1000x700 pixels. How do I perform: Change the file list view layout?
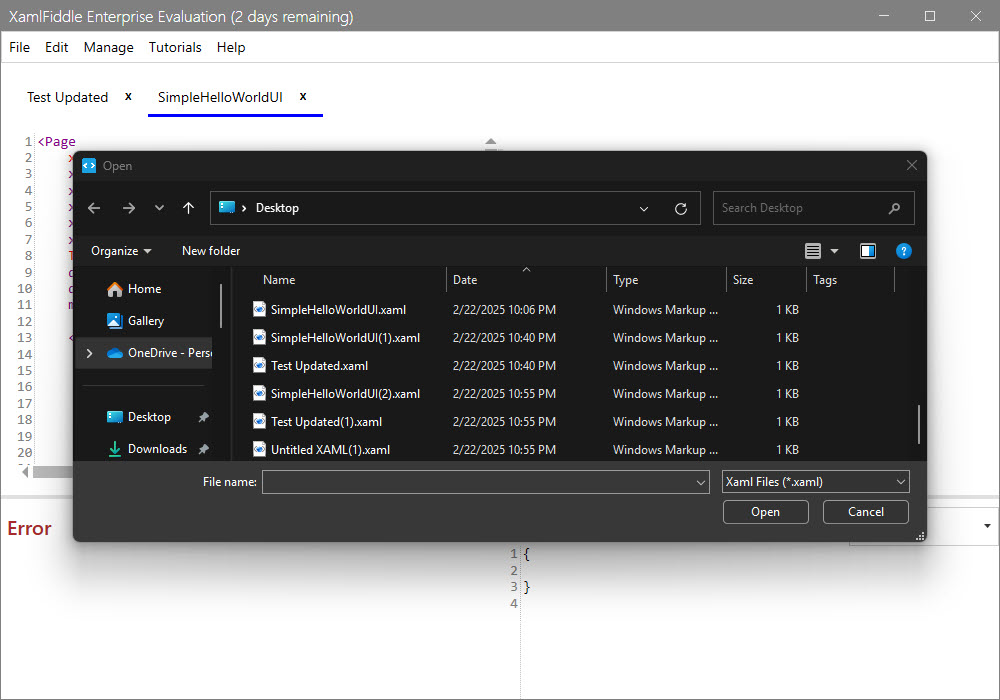812,251
